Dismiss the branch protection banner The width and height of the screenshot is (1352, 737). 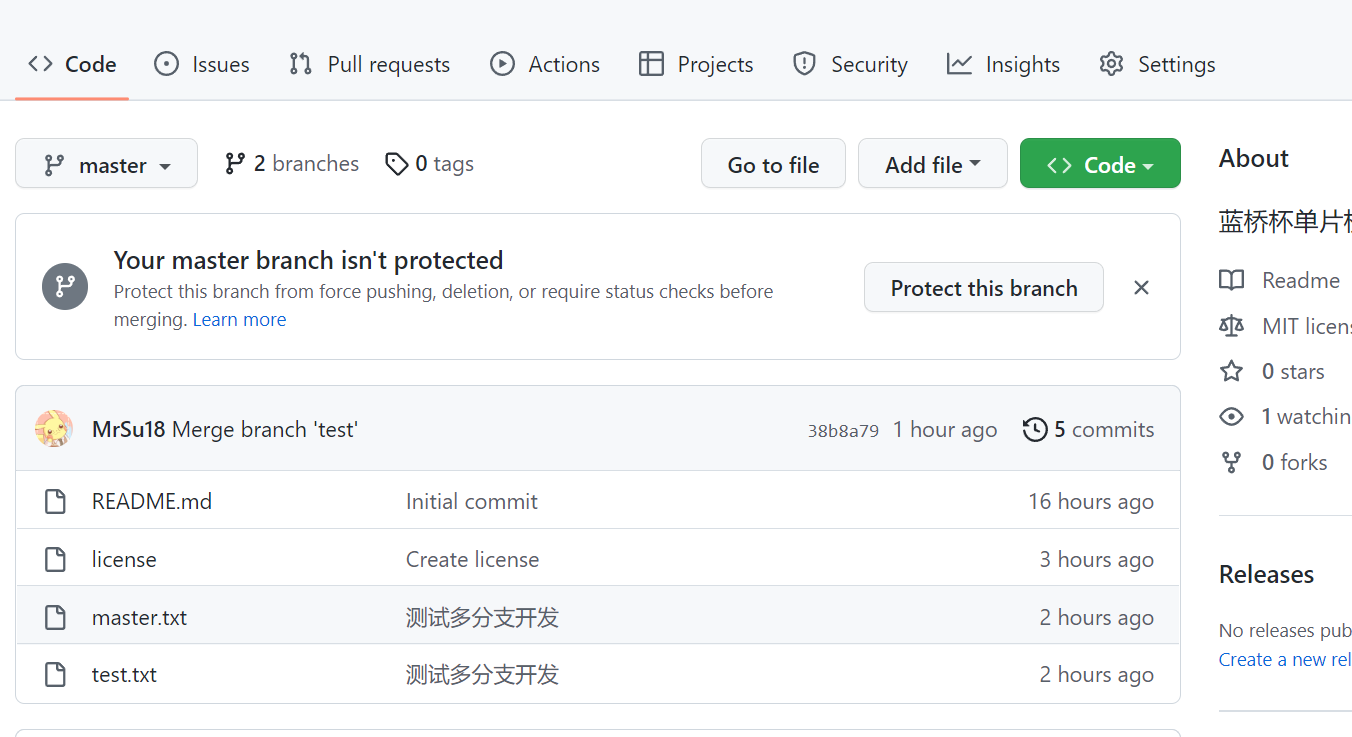[x=1141, y=288]
